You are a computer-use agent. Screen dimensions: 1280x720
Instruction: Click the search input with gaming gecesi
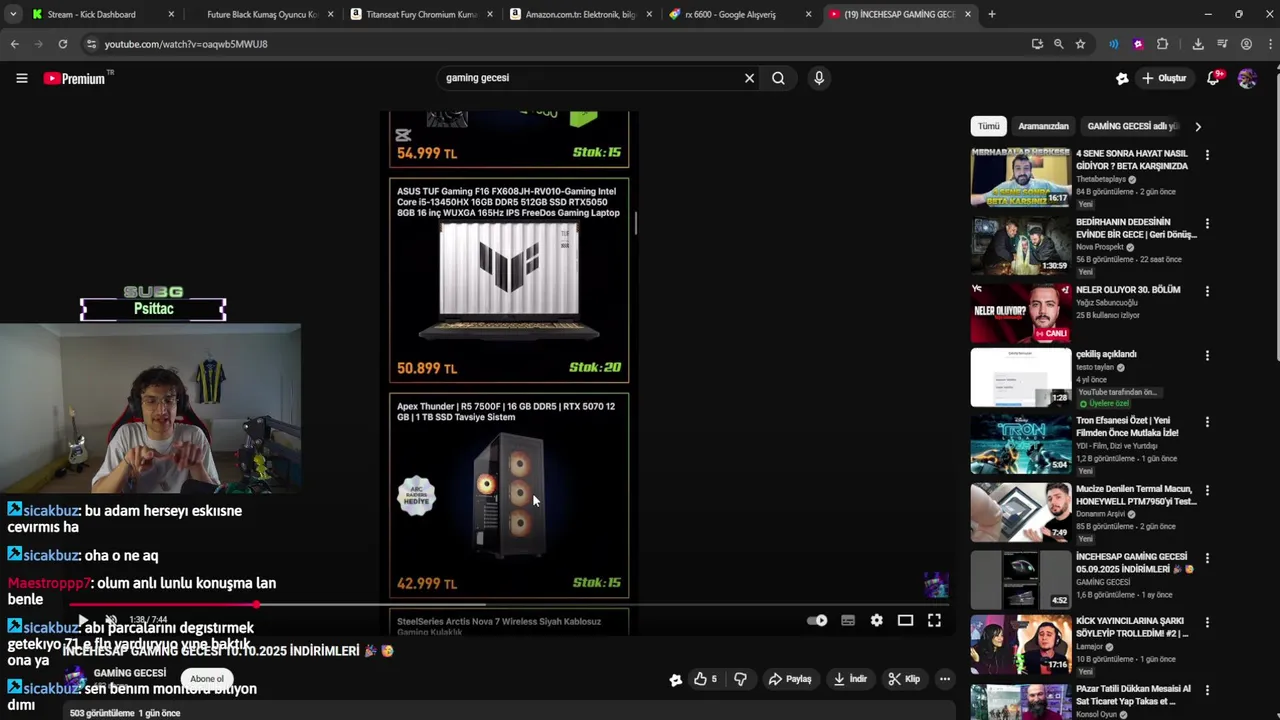pos(590,78)
